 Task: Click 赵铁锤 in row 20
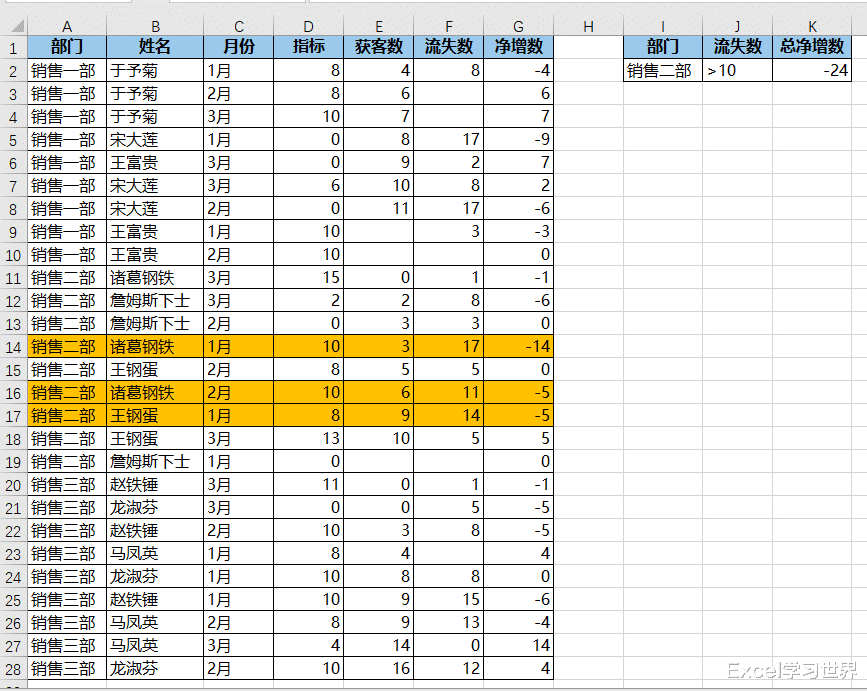(x=155, y=485)
